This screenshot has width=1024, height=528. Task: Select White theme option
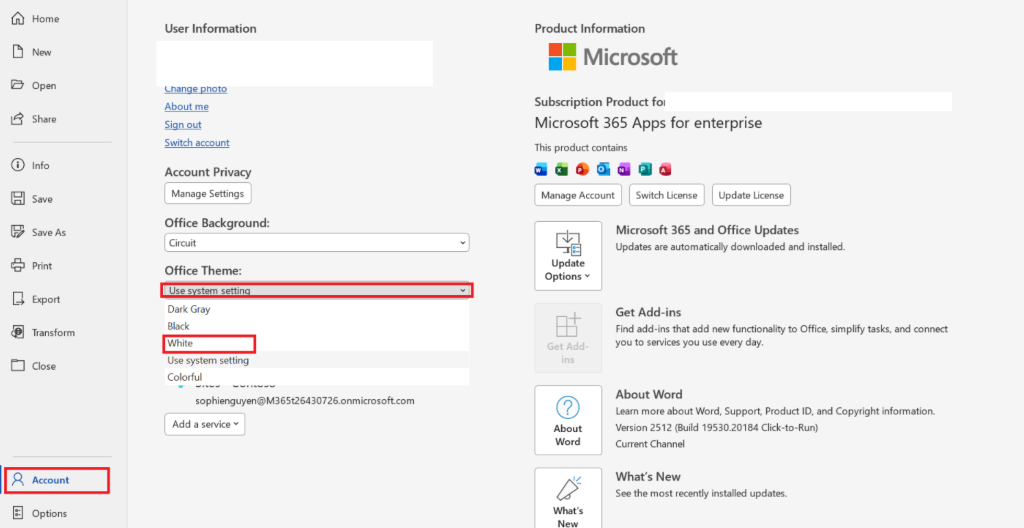click(x=317, y=343)
